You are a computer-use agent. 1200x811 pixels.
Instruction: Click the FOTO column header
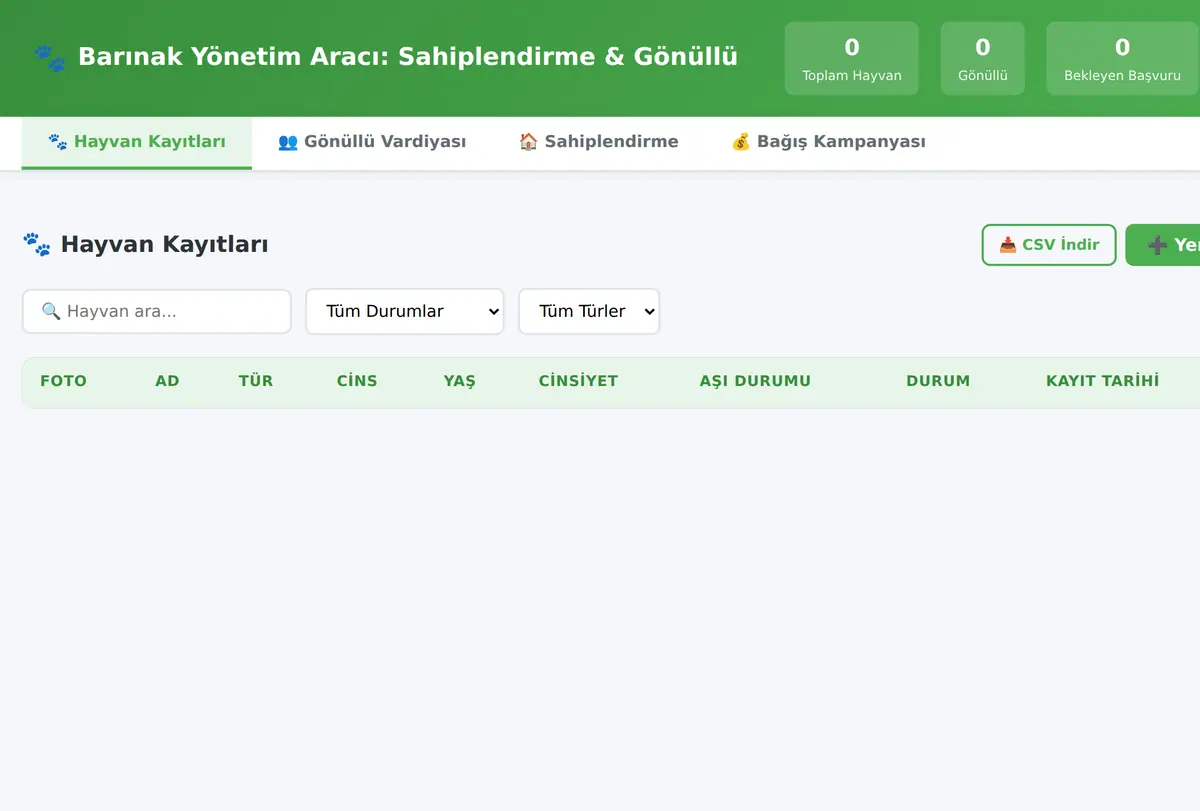coord(63,381)
